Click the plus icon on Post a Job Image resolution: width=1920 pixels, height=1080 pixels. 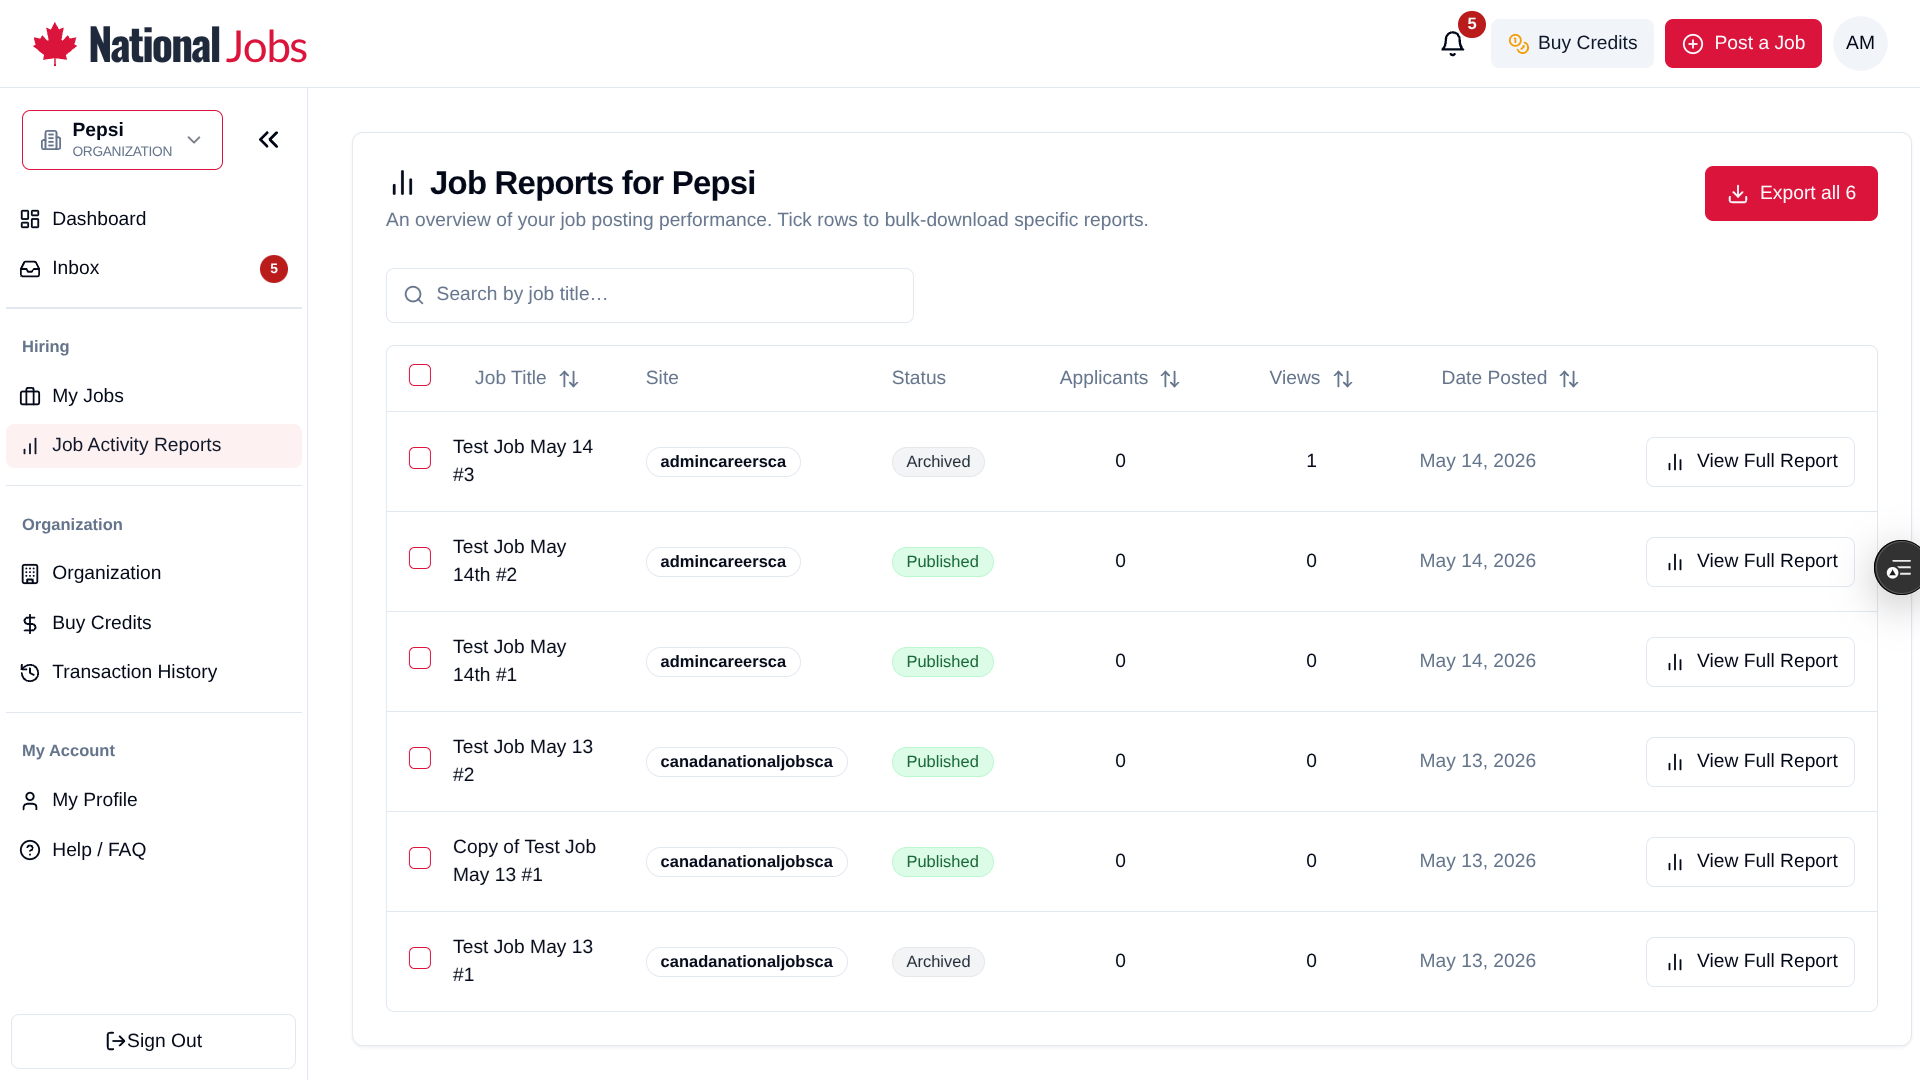[1693, 44]
